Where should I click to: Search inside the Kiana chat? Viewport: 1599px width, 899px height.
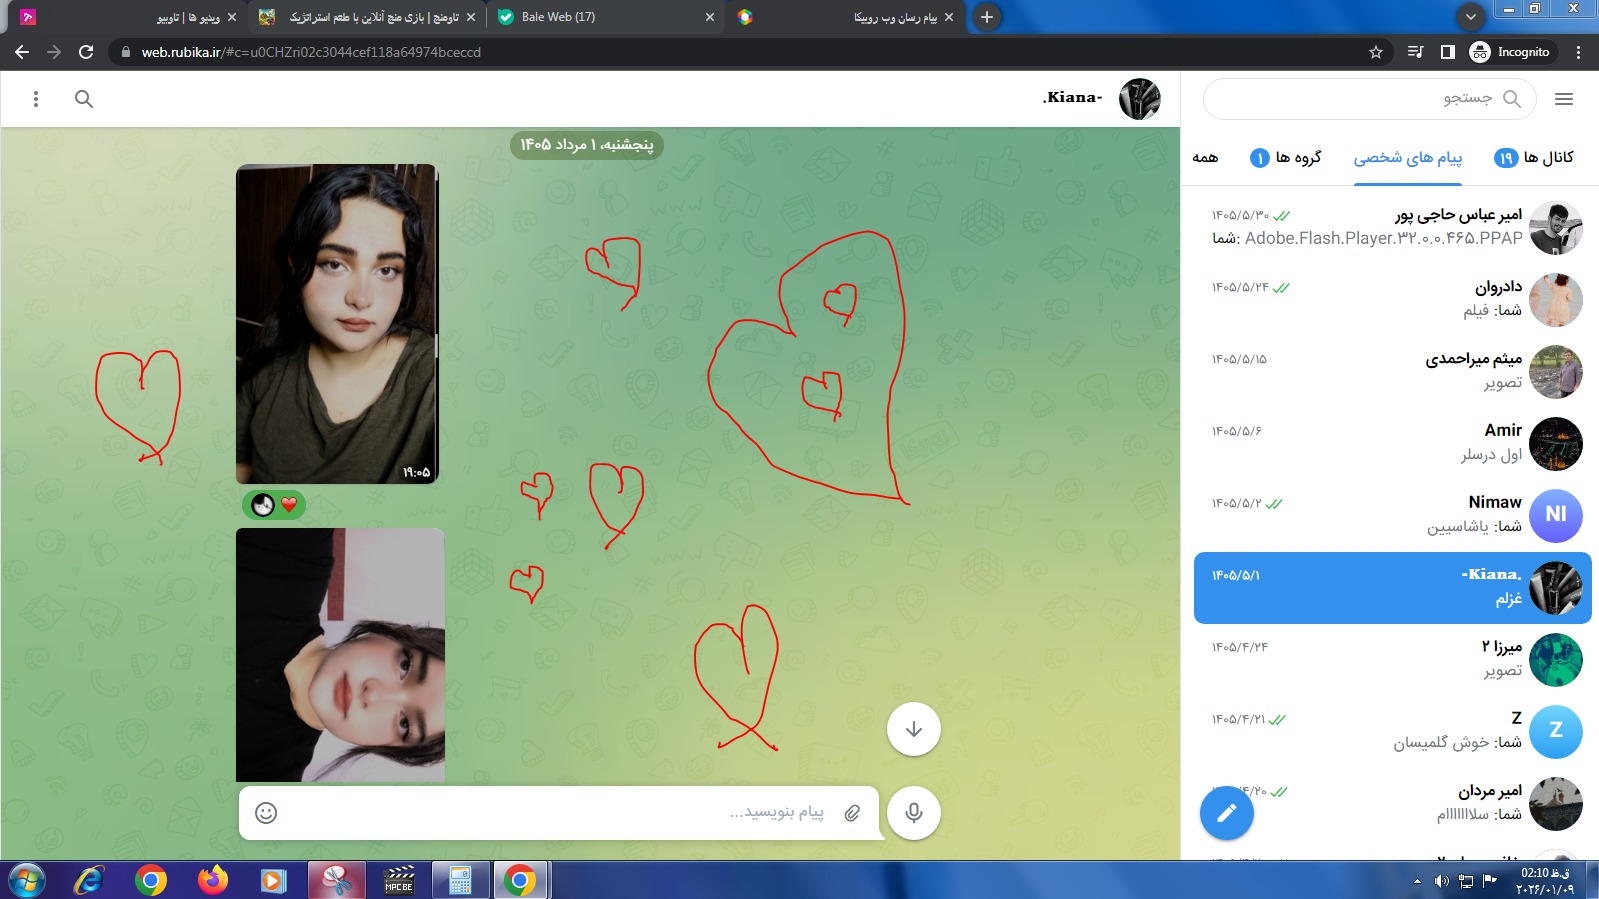coord(84,99)
